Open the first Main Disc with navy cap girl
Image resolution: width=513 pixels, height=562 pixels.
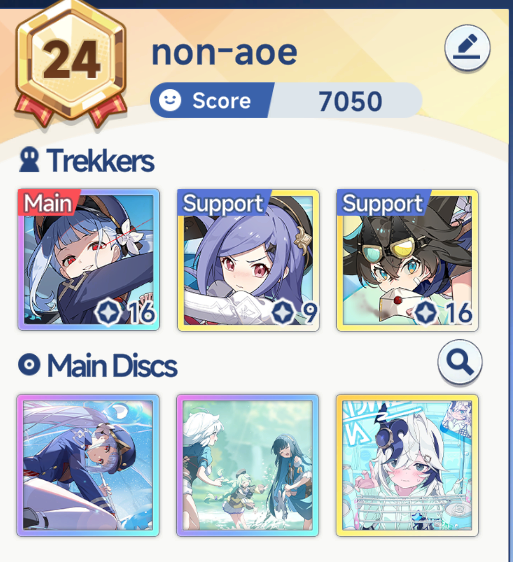tap(88, 465)
